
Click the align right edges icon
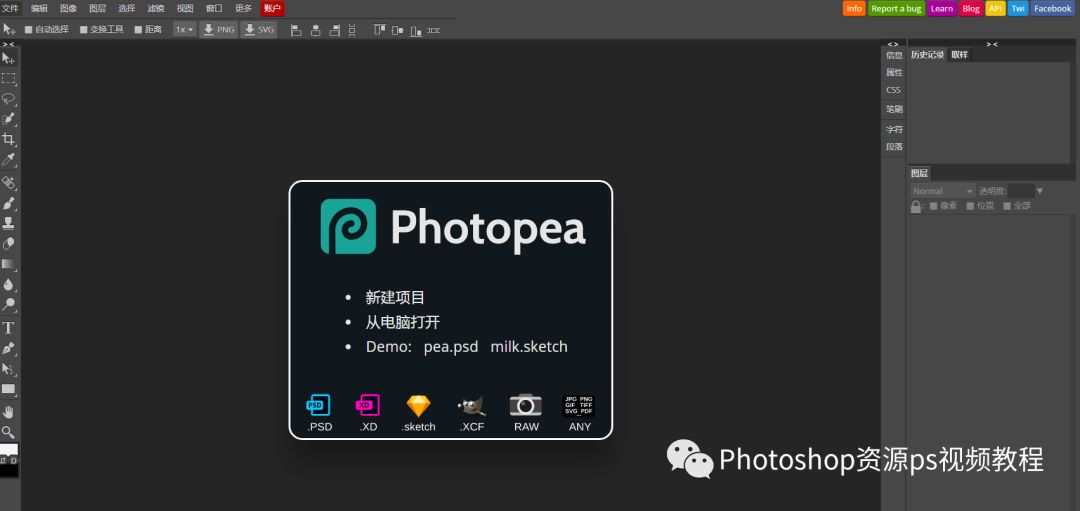click(335, 30)
